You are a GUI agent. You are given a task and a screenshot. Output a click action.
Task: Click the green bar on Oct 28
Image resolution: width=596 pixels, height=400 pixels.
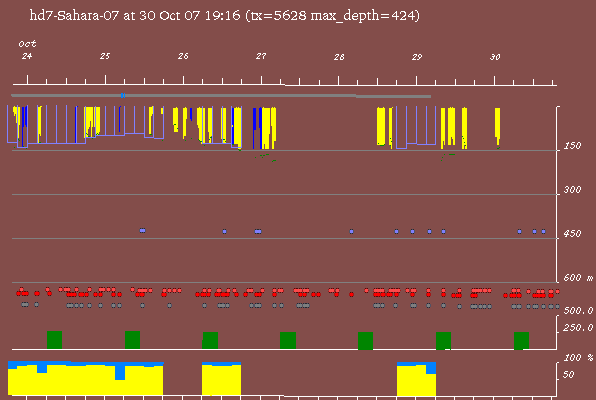[365, 340]
